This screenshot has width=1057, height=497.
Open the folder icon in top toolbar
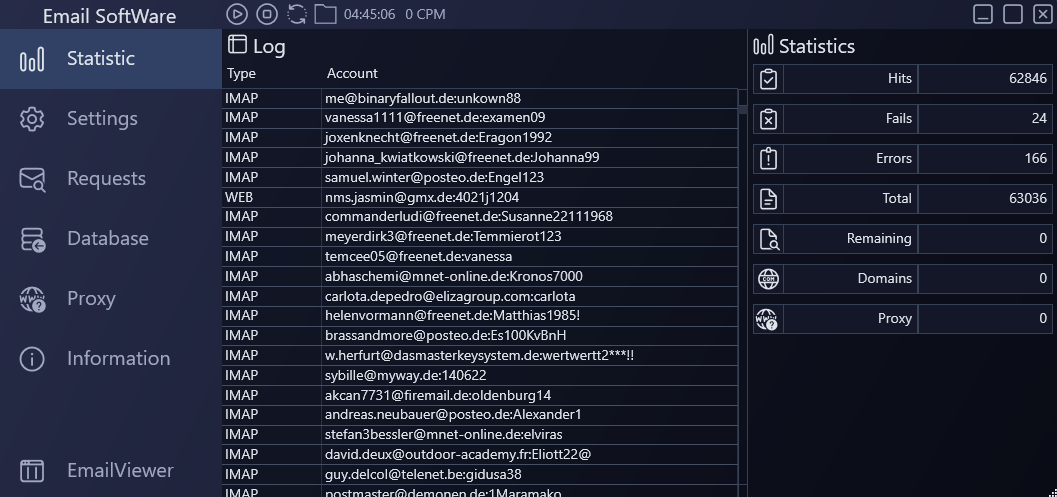[325, 14]
